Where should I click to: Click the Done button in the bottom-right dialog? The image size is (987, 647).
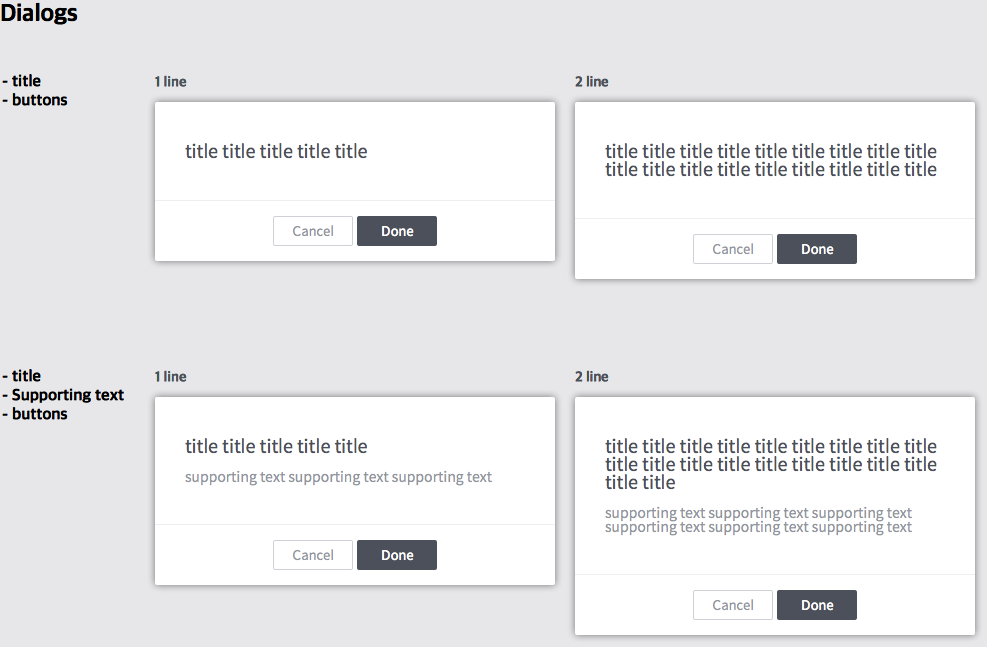(x=816, y=605)
